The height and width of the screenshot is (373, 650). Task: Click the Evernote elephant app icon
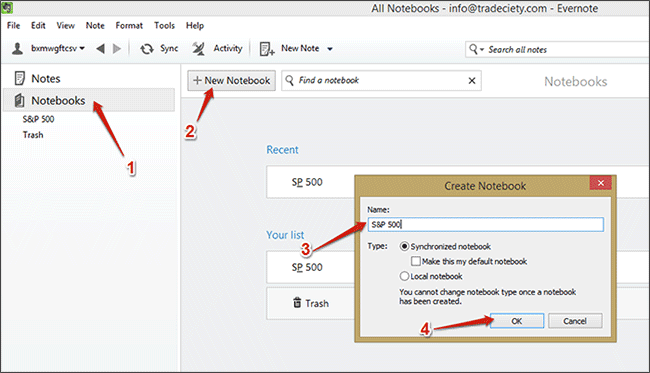point(7,7)
